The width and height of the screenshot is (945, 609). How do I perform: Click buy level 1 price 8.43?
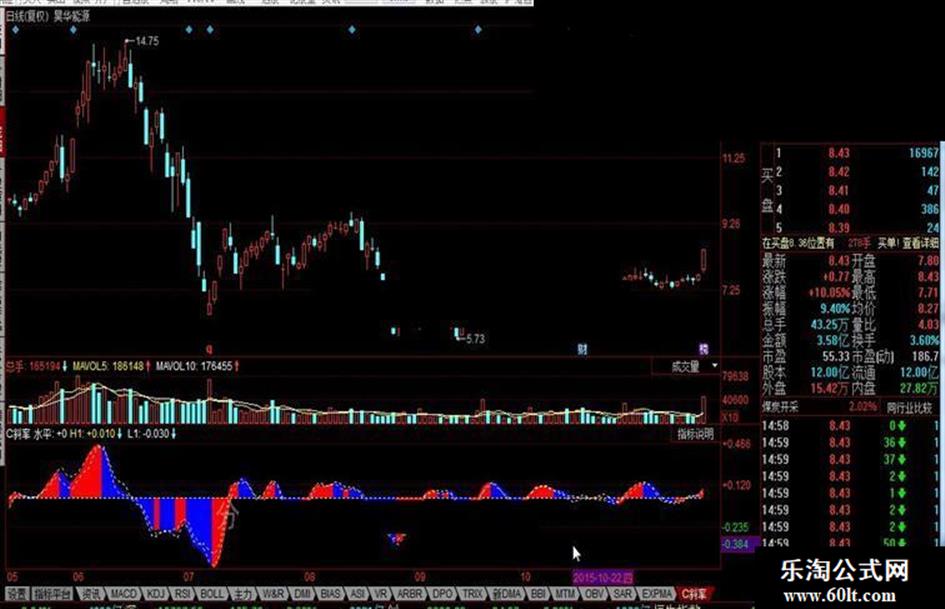point(838,153)
